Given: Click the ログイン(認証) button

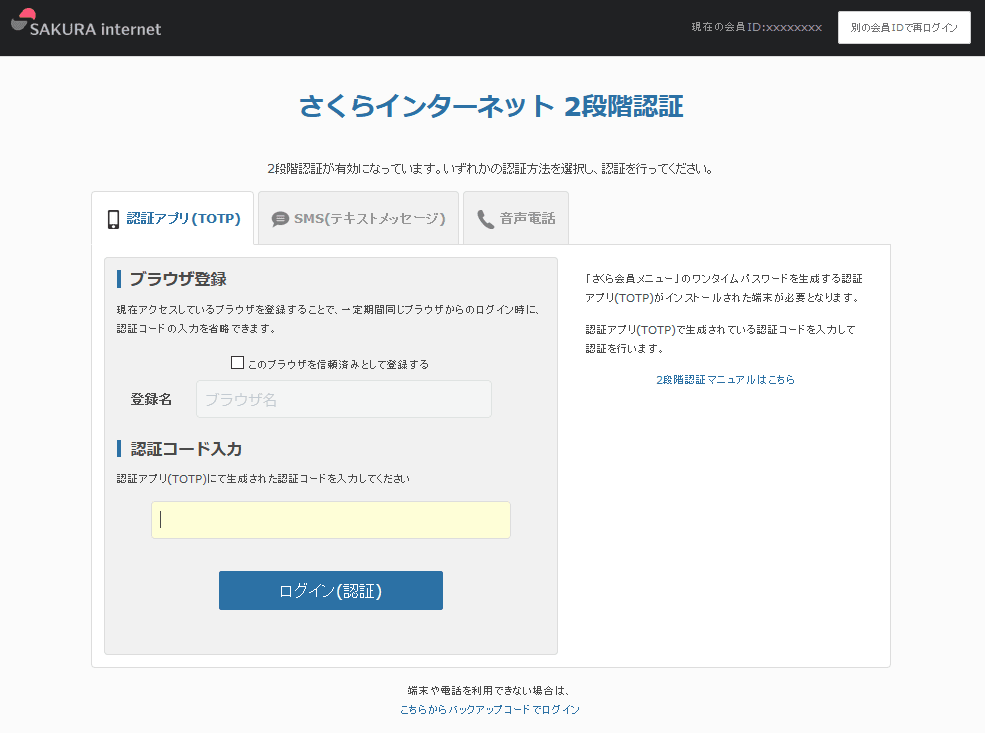Looking at the screenshot, I should (x=331, y=590).
